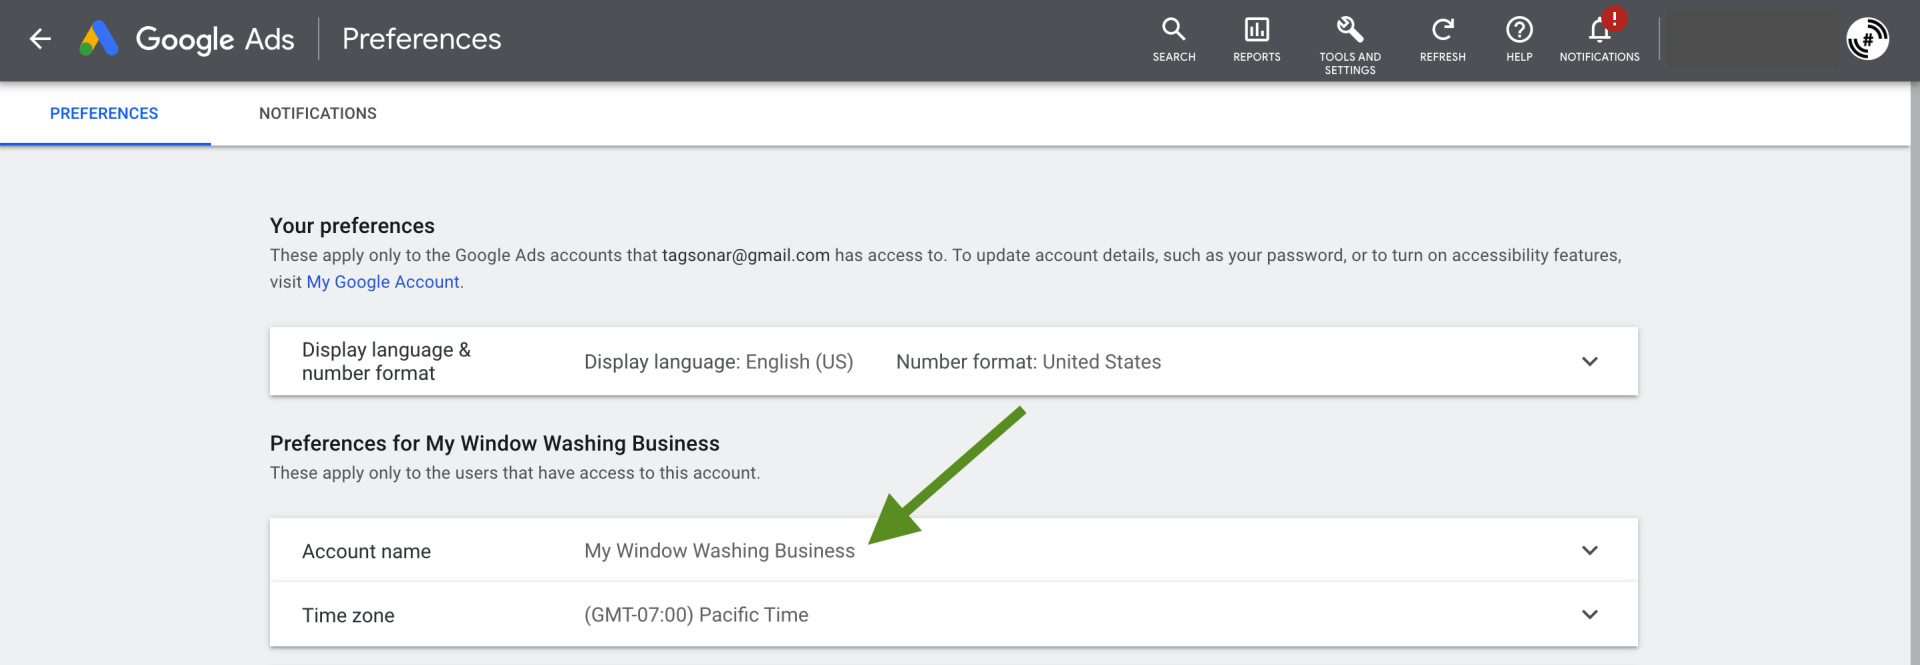The image size is (1920, 665).
Task: Click the Display language & number format label
Action: pos(386,361)
